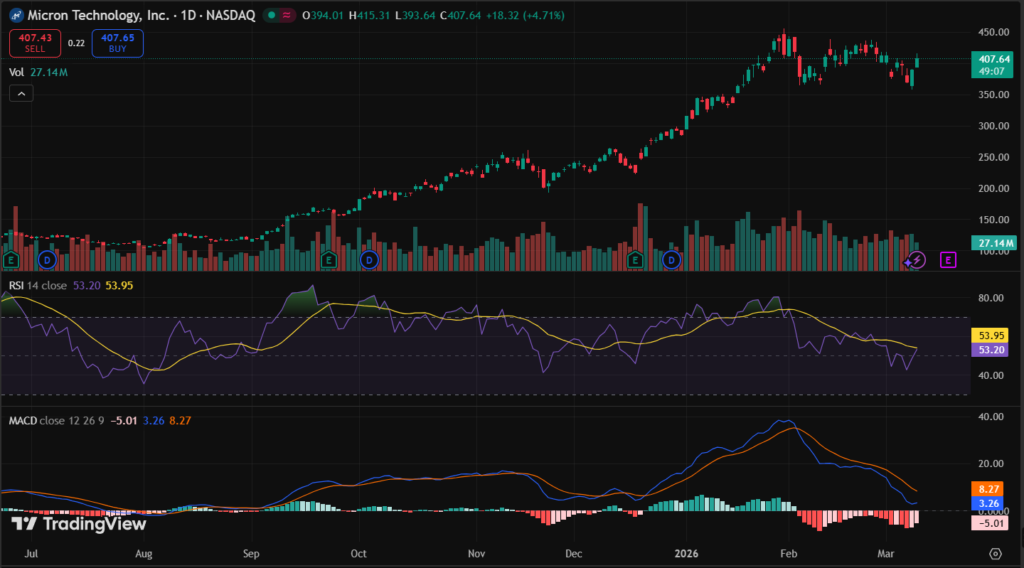Click the 2026 label on time axis
The height and width of the screenshot is (568, 1024).
pyautogui.click(x=683, y=552)
